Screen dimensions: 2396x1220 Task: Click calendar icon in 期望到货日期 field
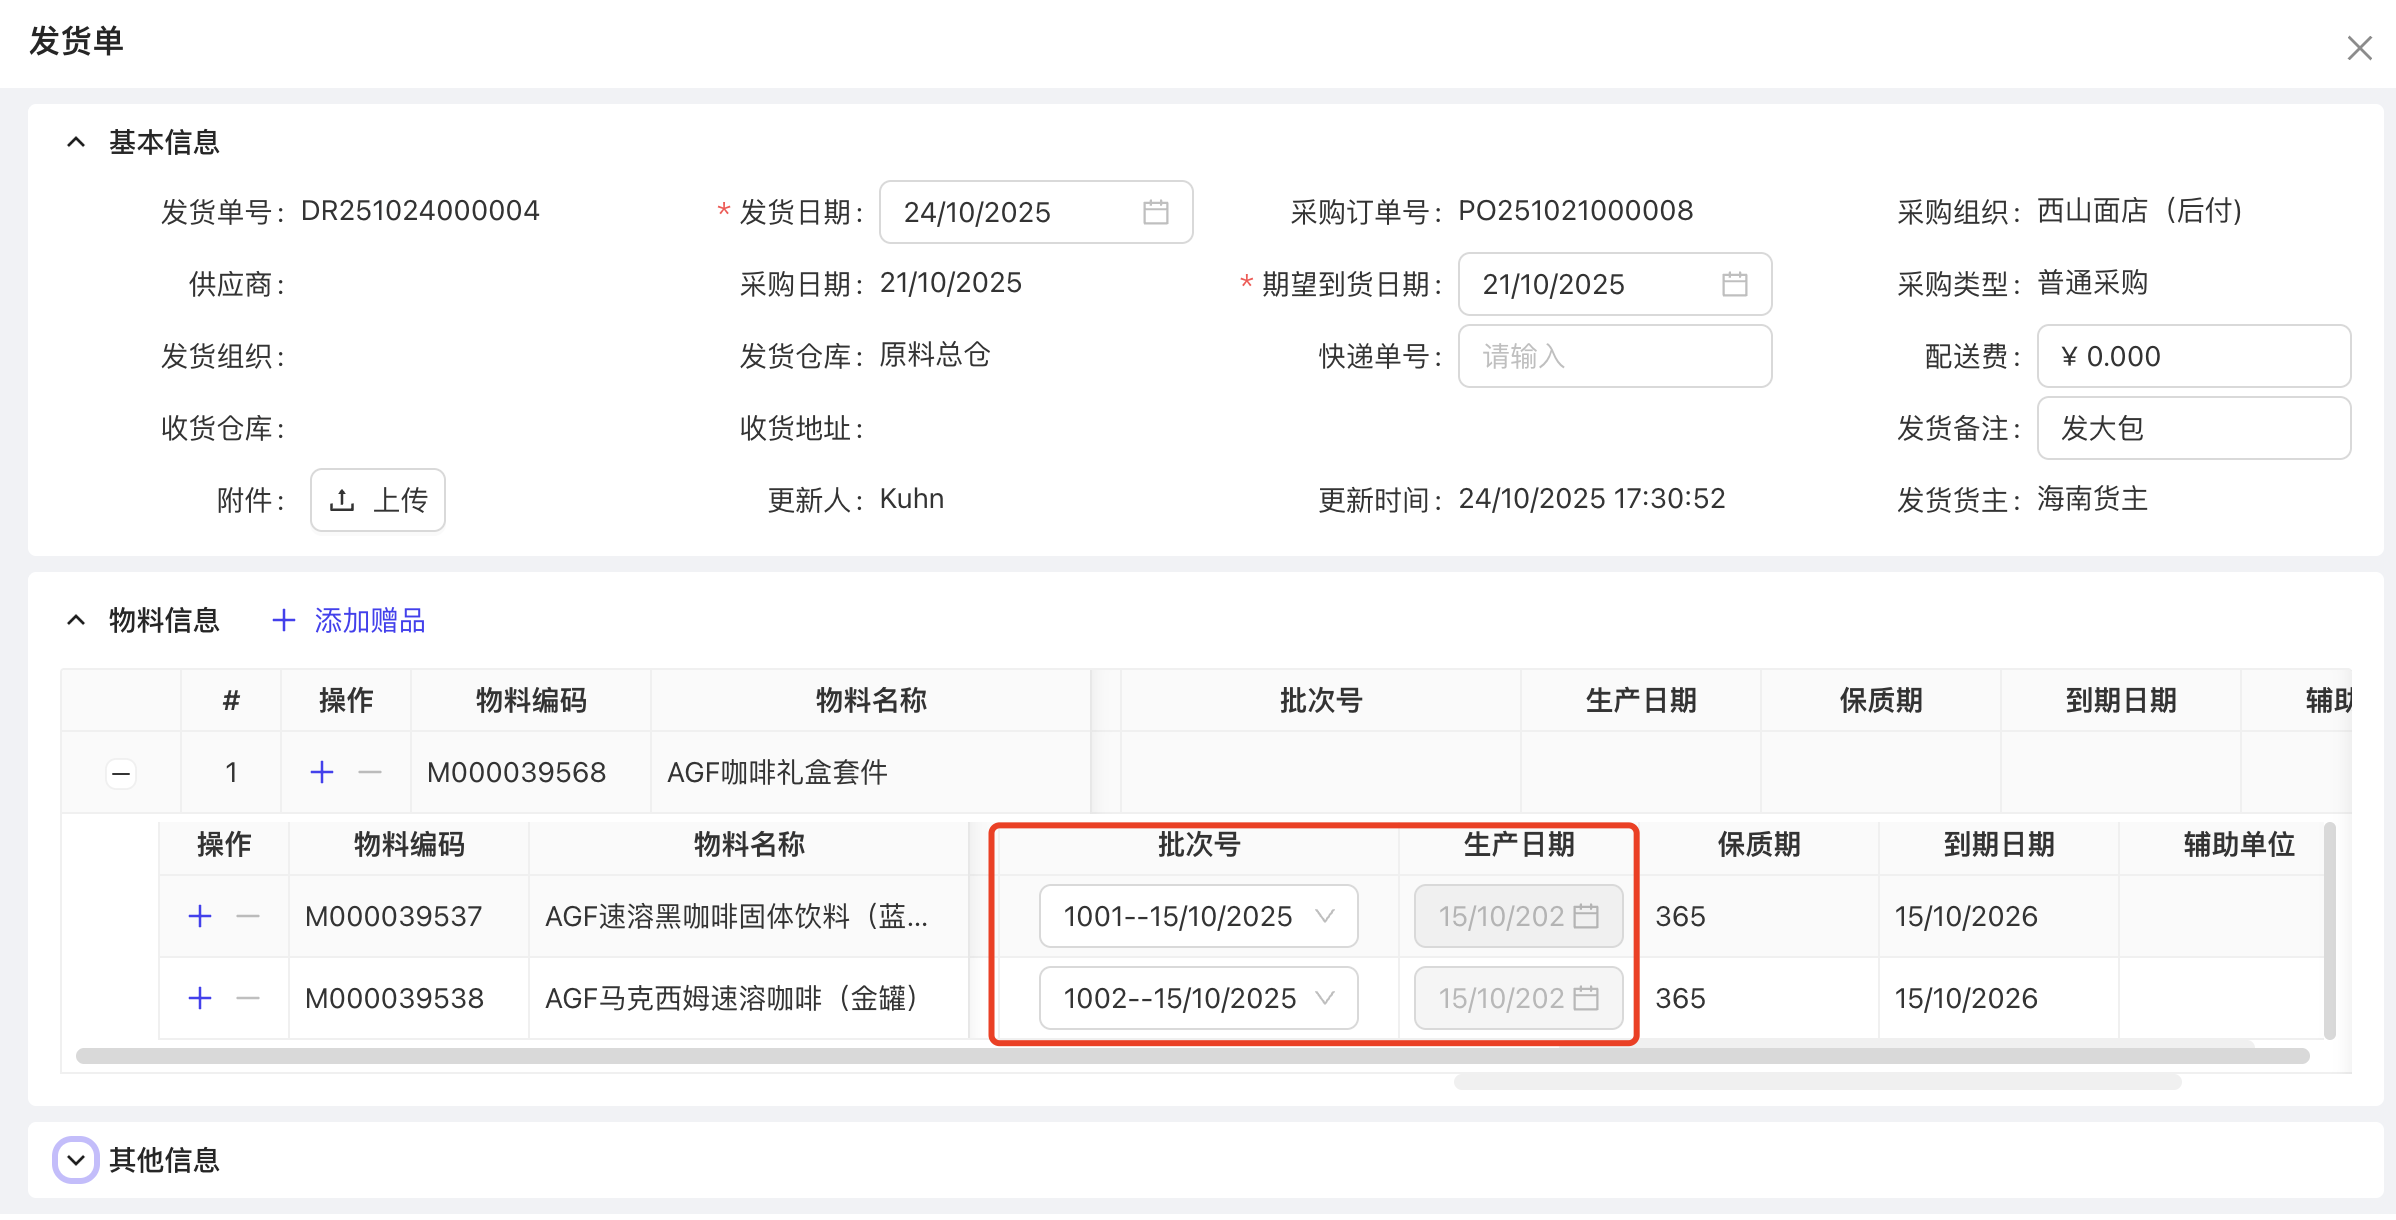(1734, 284)
